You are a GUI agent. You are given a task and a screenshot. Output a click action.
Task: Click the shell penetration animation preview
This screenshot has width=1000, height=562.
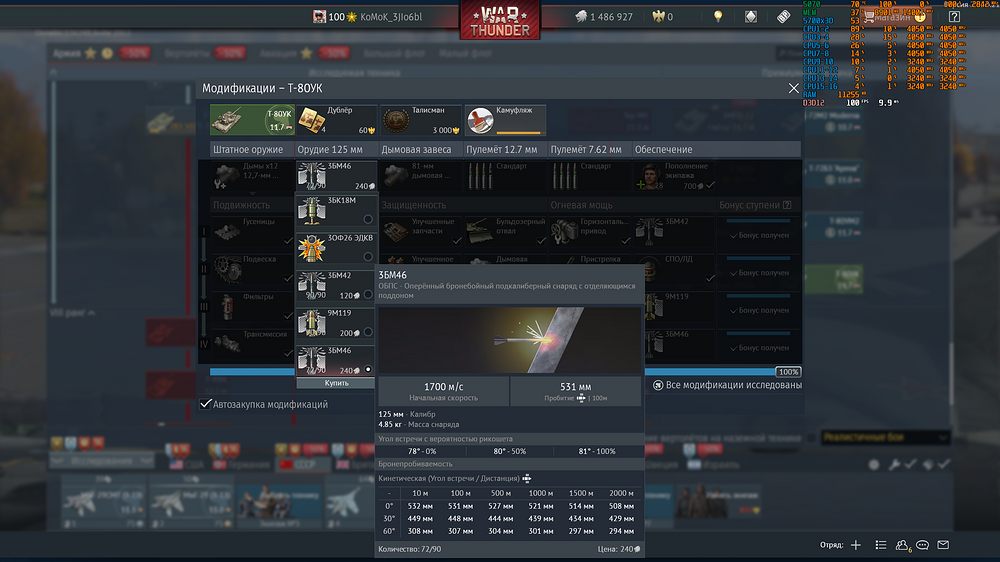[x=510, y=340]
